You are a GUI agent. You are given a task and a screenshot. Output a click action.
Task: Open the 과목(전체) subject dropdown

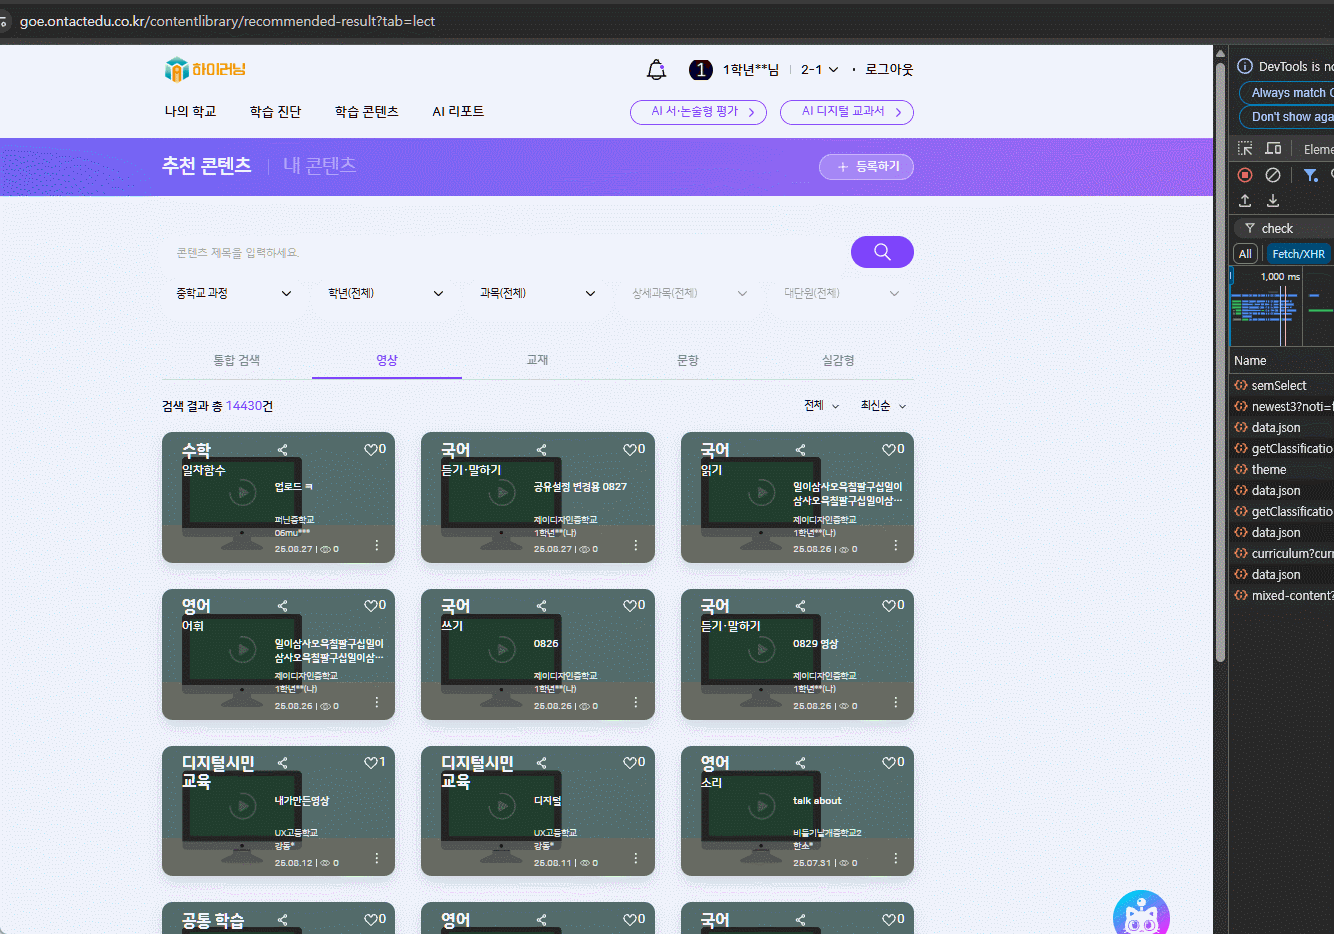(x=537, y=293)
